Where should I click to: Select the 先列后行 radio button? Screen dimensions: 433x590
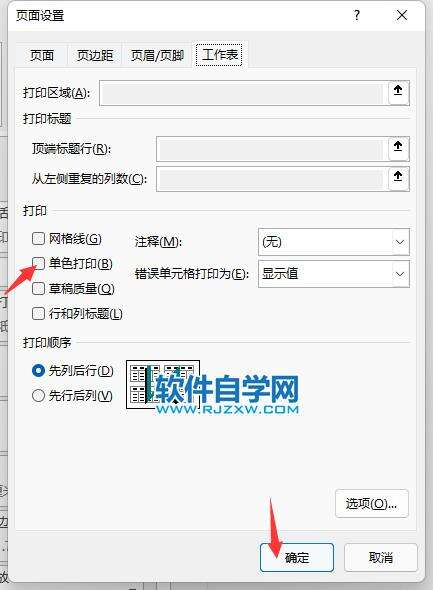[38, 371]
